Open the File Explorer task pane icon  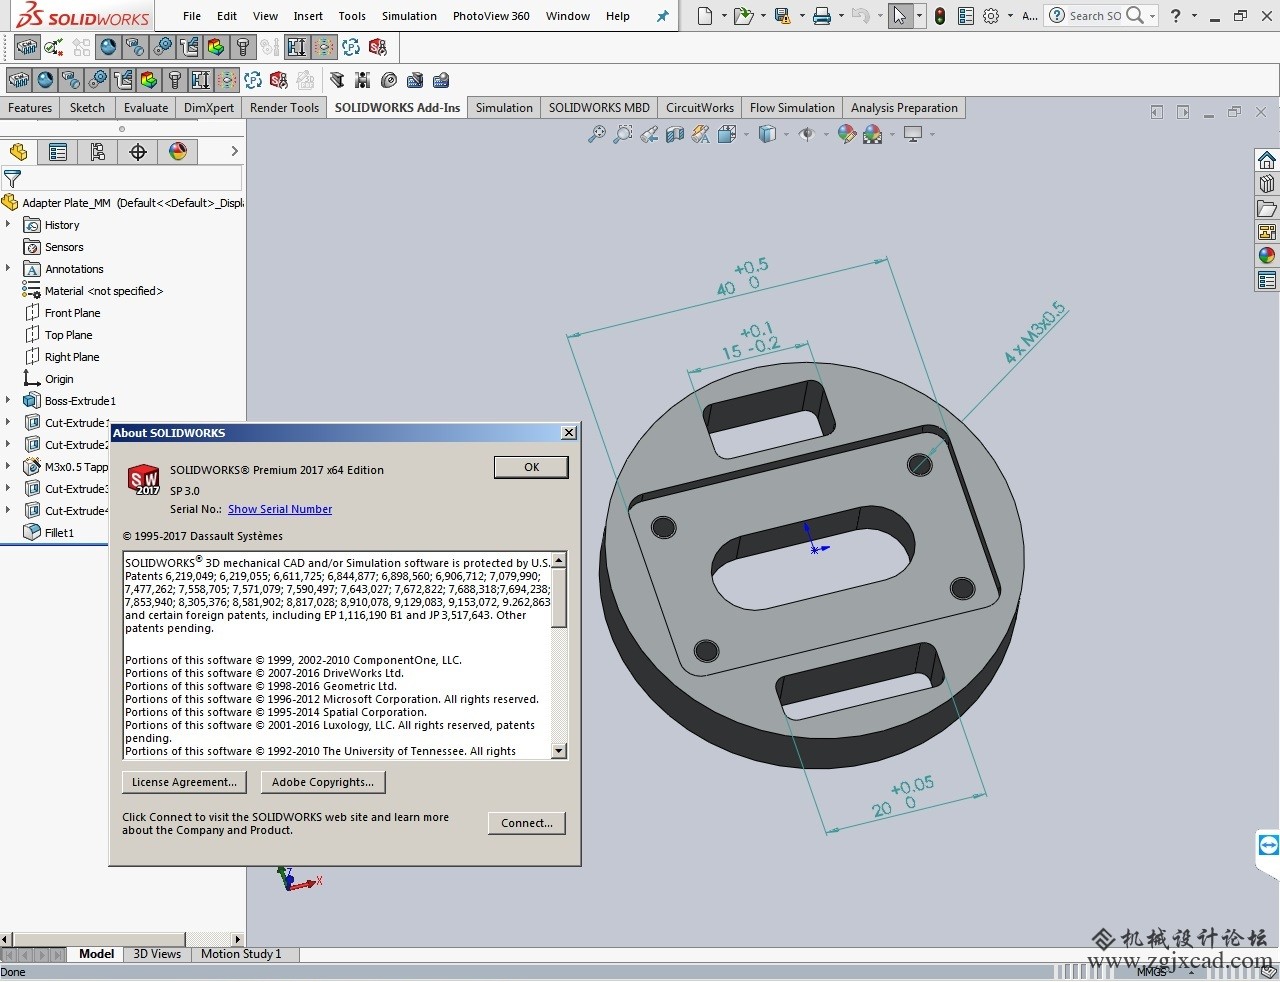click(x=1267, y=208)
